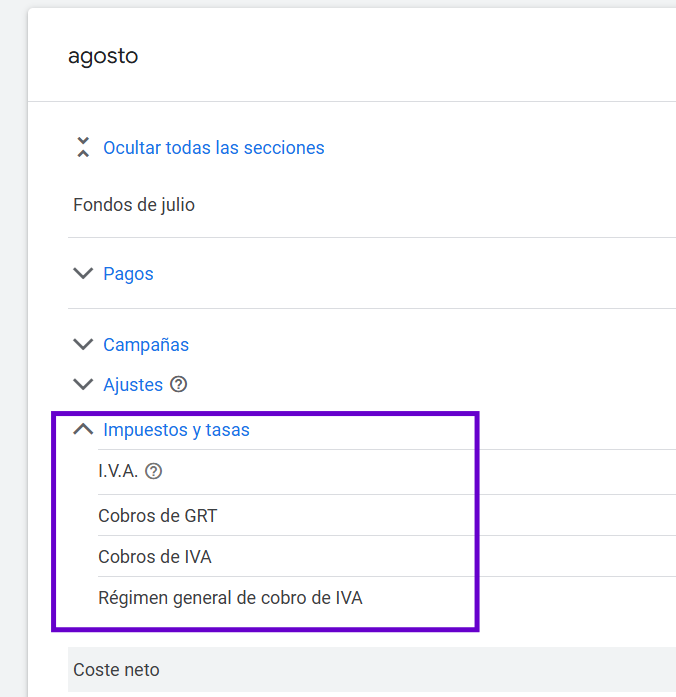The image size is (676, 697).
Task: Expand the Campañas section chevron
Action: (83, 344)
